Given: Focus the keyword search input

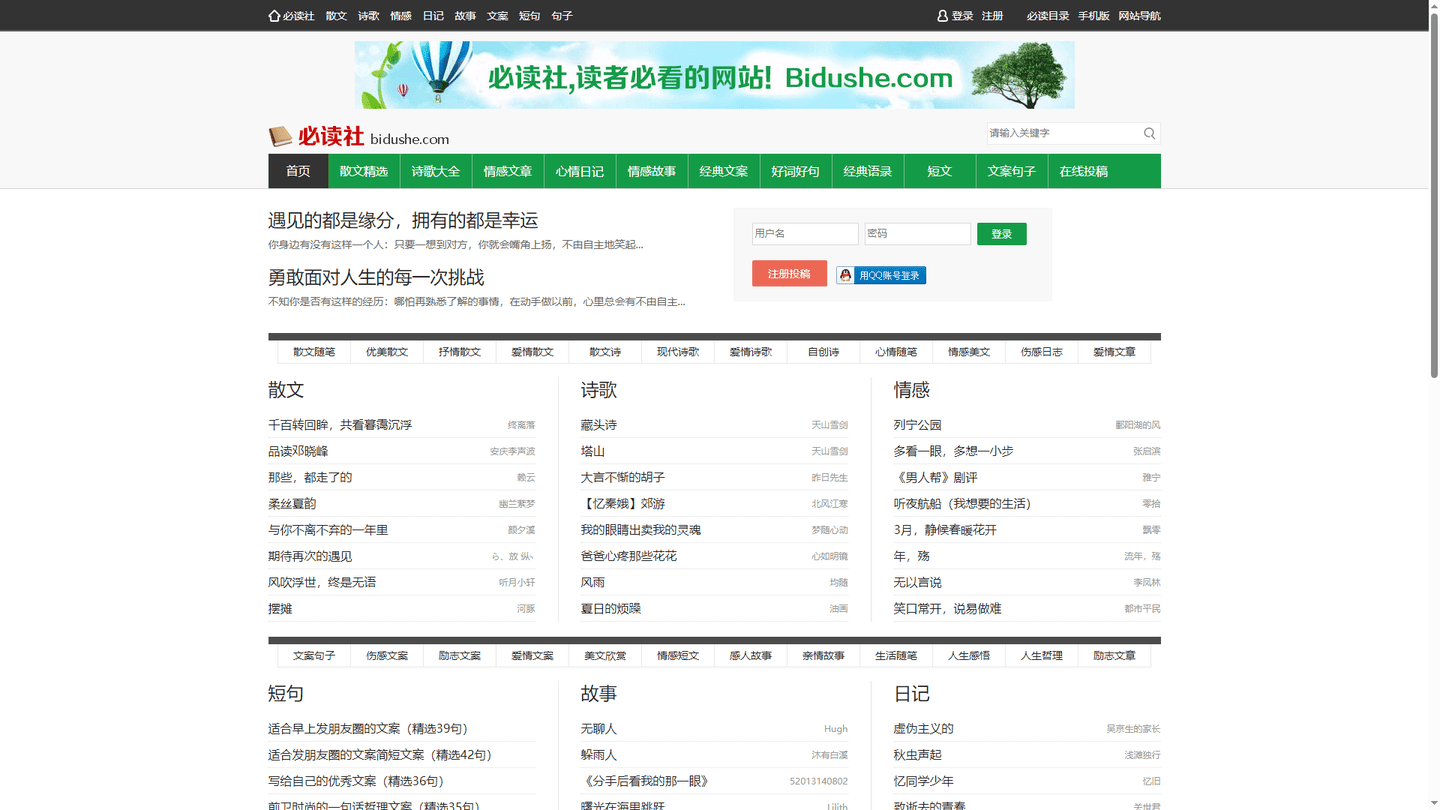Looking at the screenshot, I should [1064, 133].
